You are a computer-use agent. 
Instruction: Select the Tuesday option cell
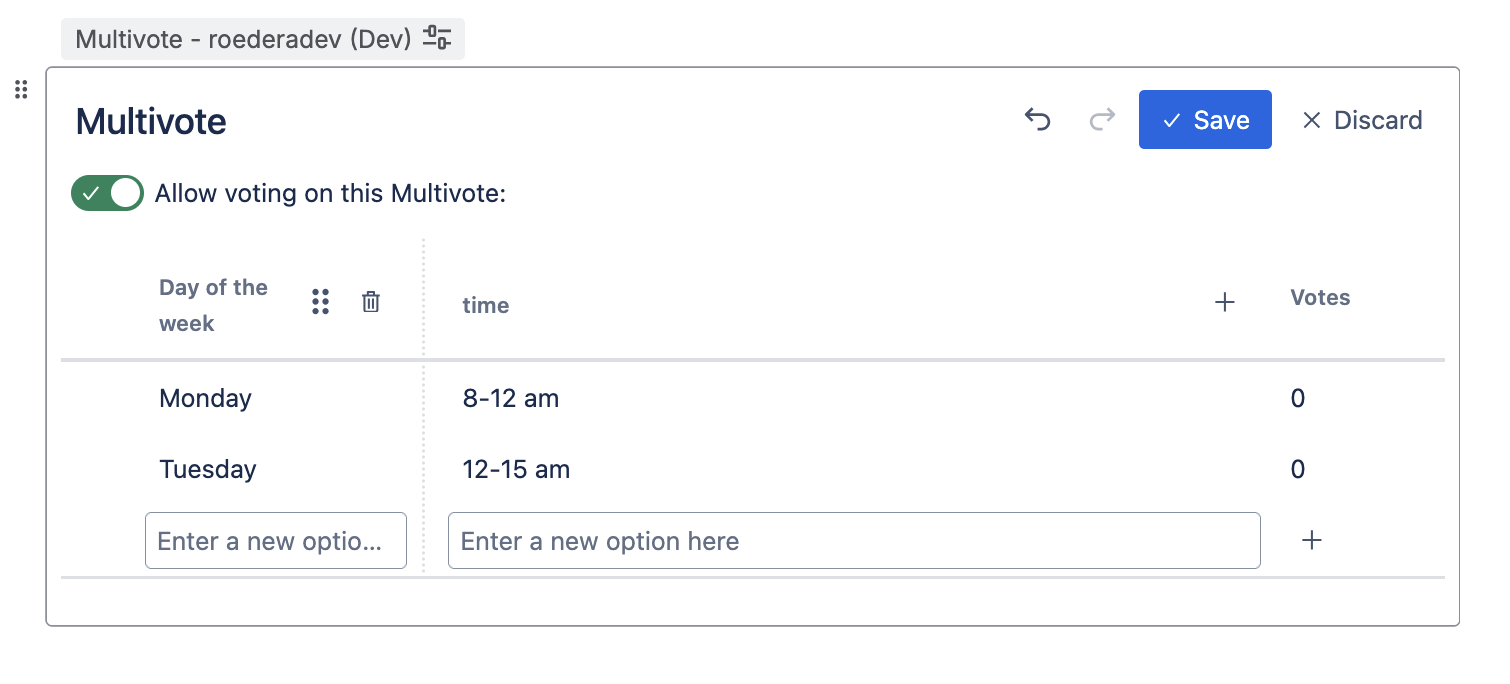pos(208,469)
